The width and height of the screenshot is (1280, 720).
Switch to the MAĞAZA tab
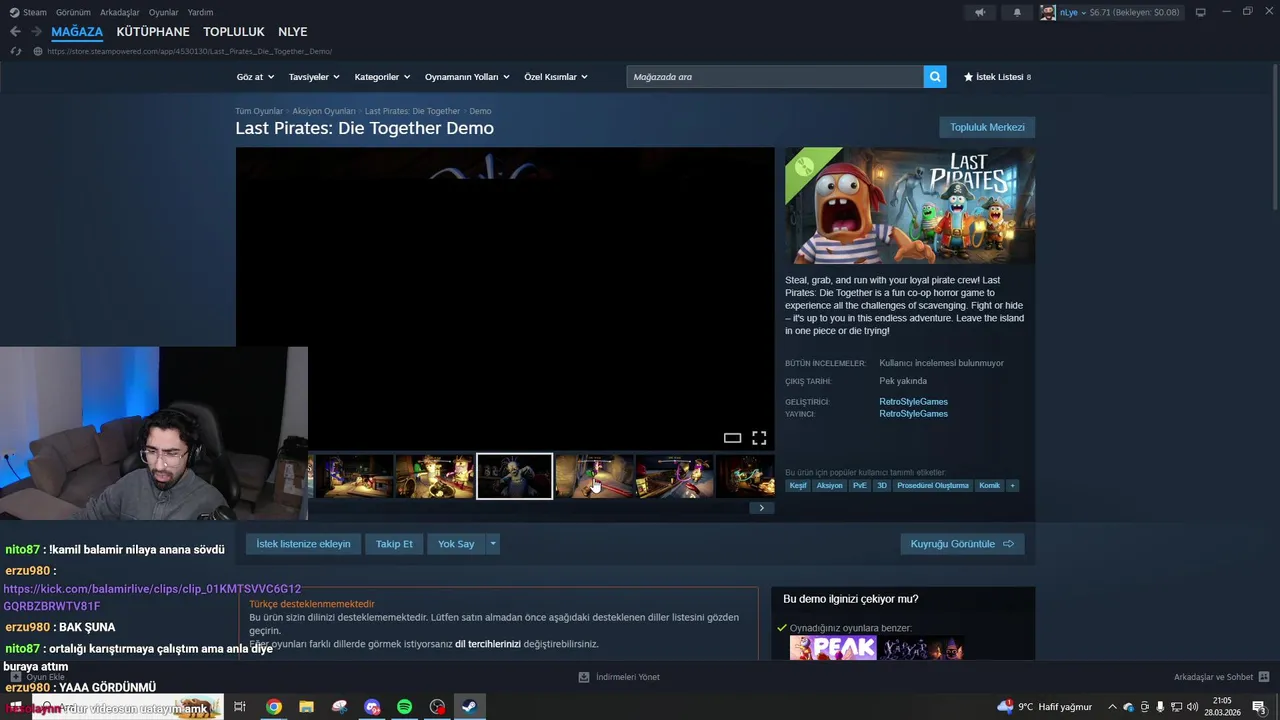pyautogui.click(x=77, y=32)
